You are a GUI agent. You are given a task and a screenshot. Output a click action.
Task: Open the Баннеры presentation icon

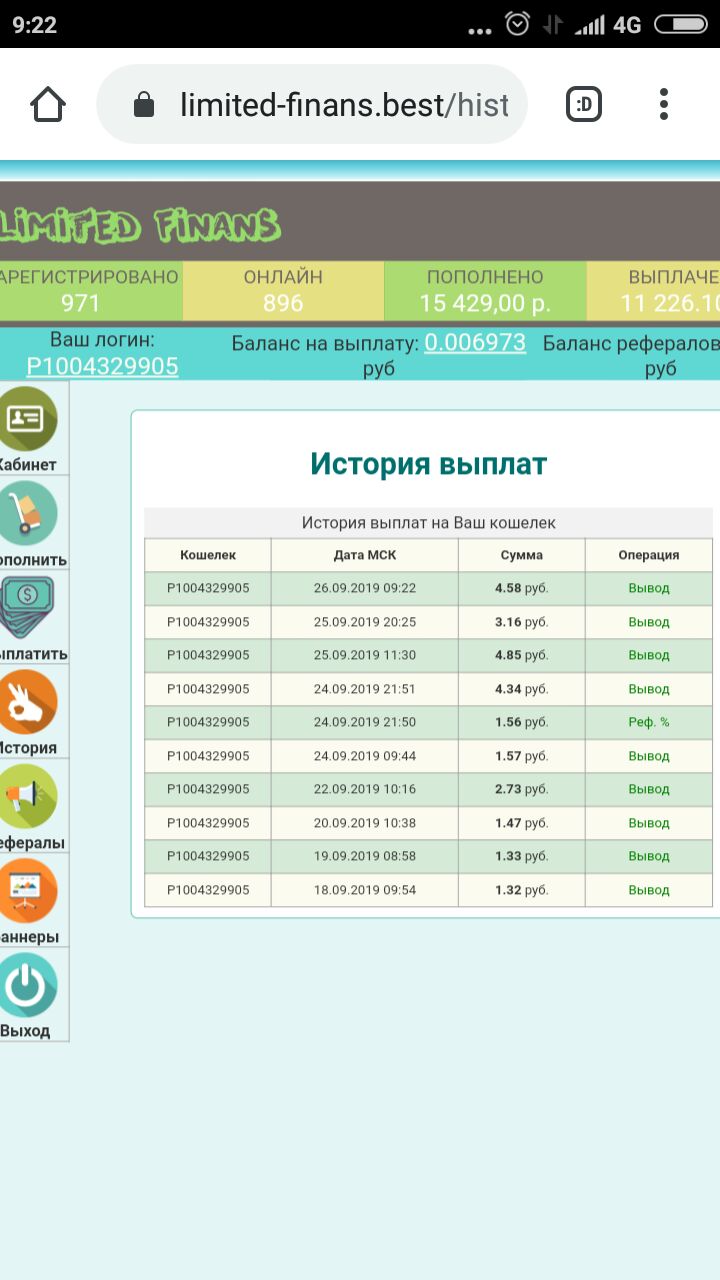(27, 891)
